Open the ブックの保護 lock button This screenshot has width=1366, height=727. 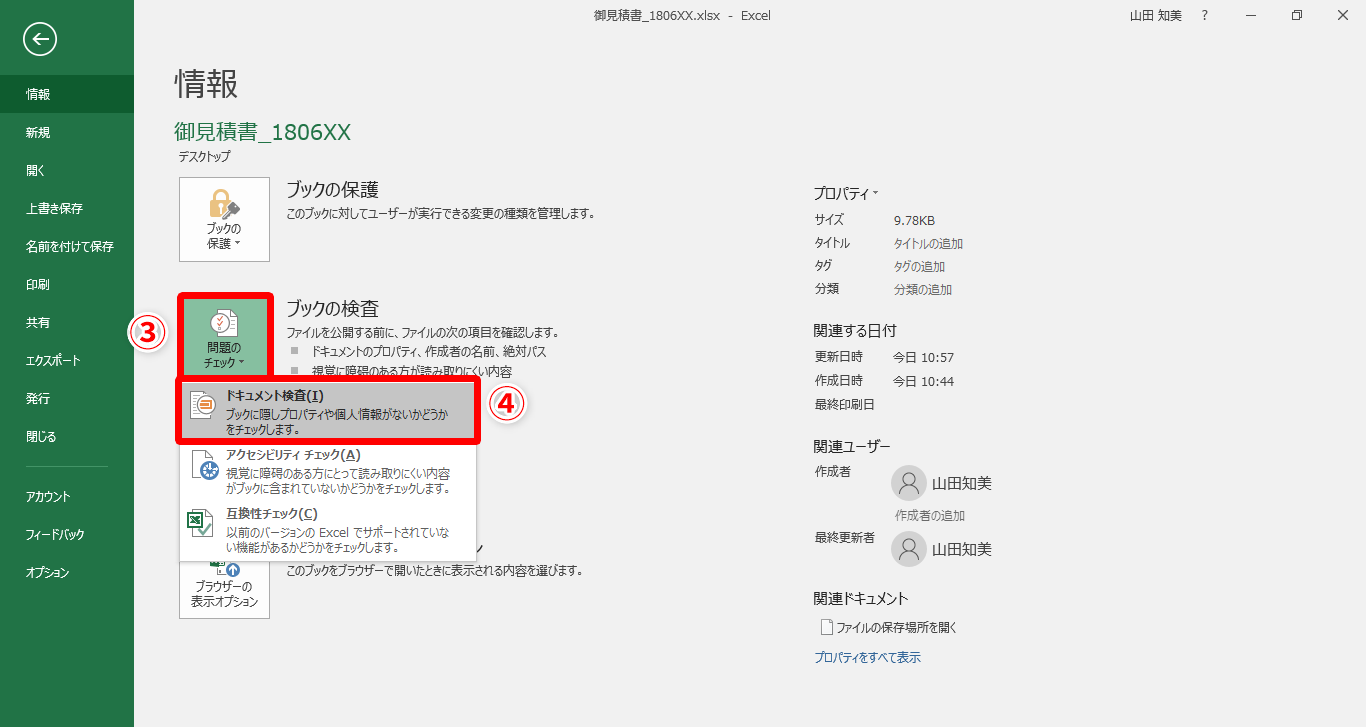[224, 219]
